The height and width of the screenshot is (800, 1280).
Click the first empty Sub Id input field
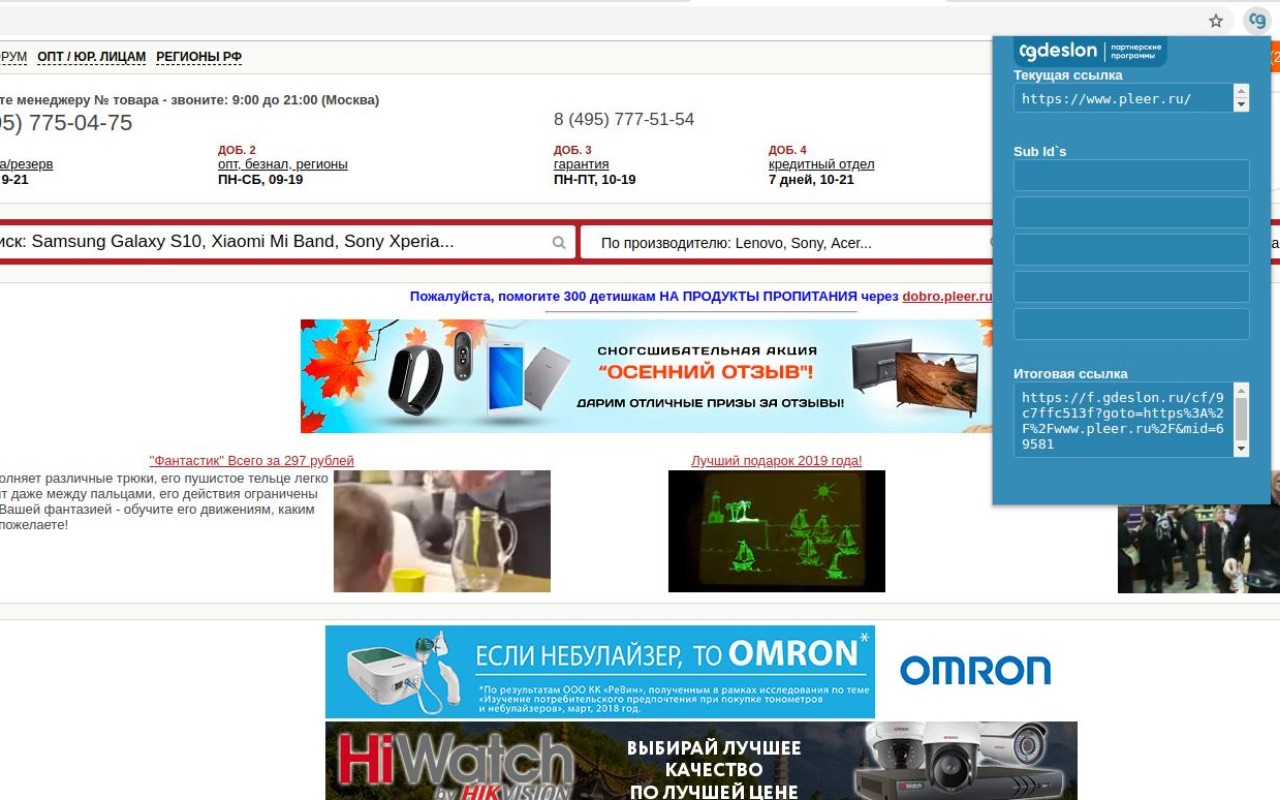(1130, 174)
